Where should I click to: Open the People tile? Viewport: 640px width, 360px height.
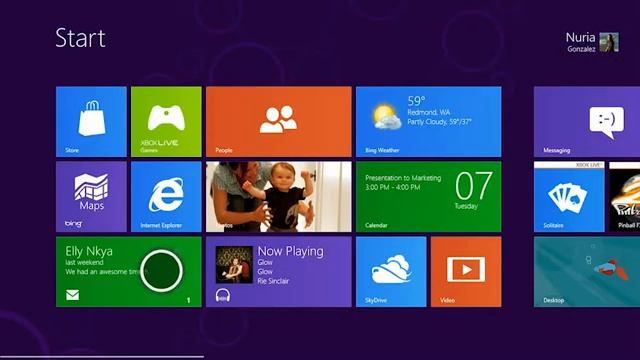click(x=279, y=122)
